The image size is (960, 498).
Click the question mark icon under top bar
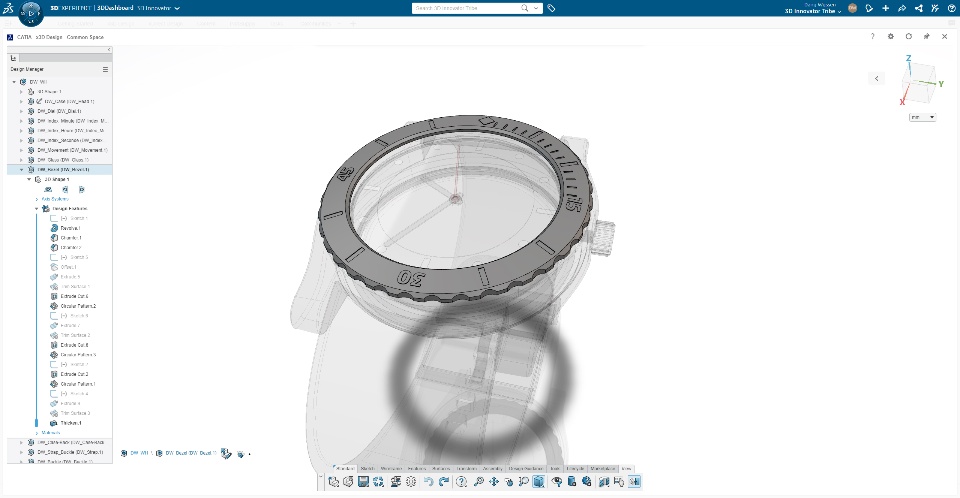pyautogui.click(x=872, y=37)
